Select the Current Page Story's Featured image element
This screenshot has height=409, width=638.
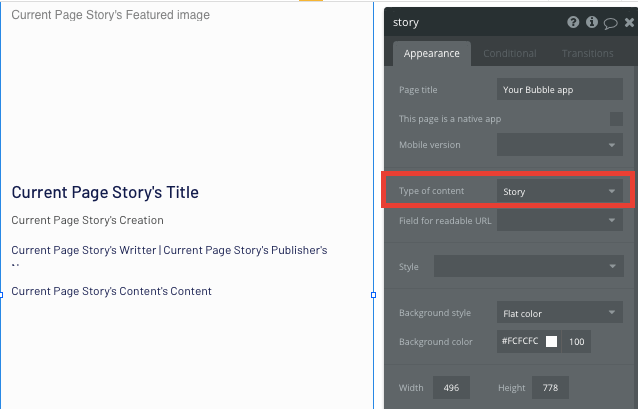tap(111, 15)
